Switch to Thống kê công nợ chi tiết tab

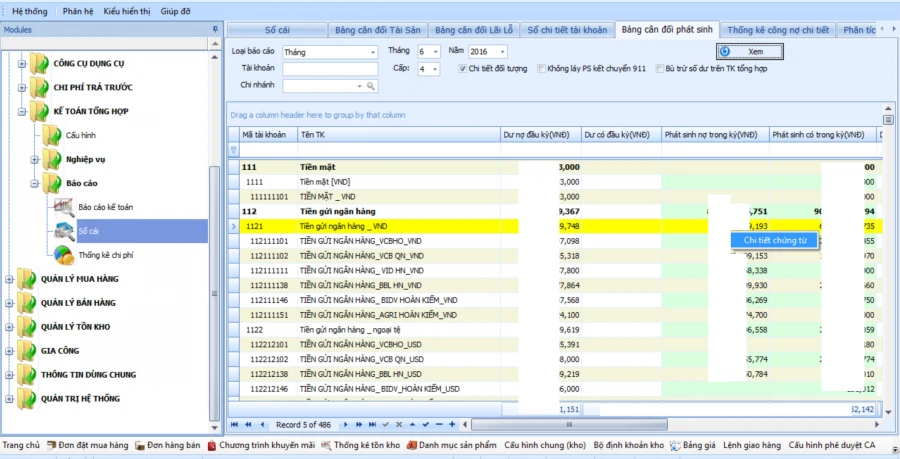tap(778, 30)
